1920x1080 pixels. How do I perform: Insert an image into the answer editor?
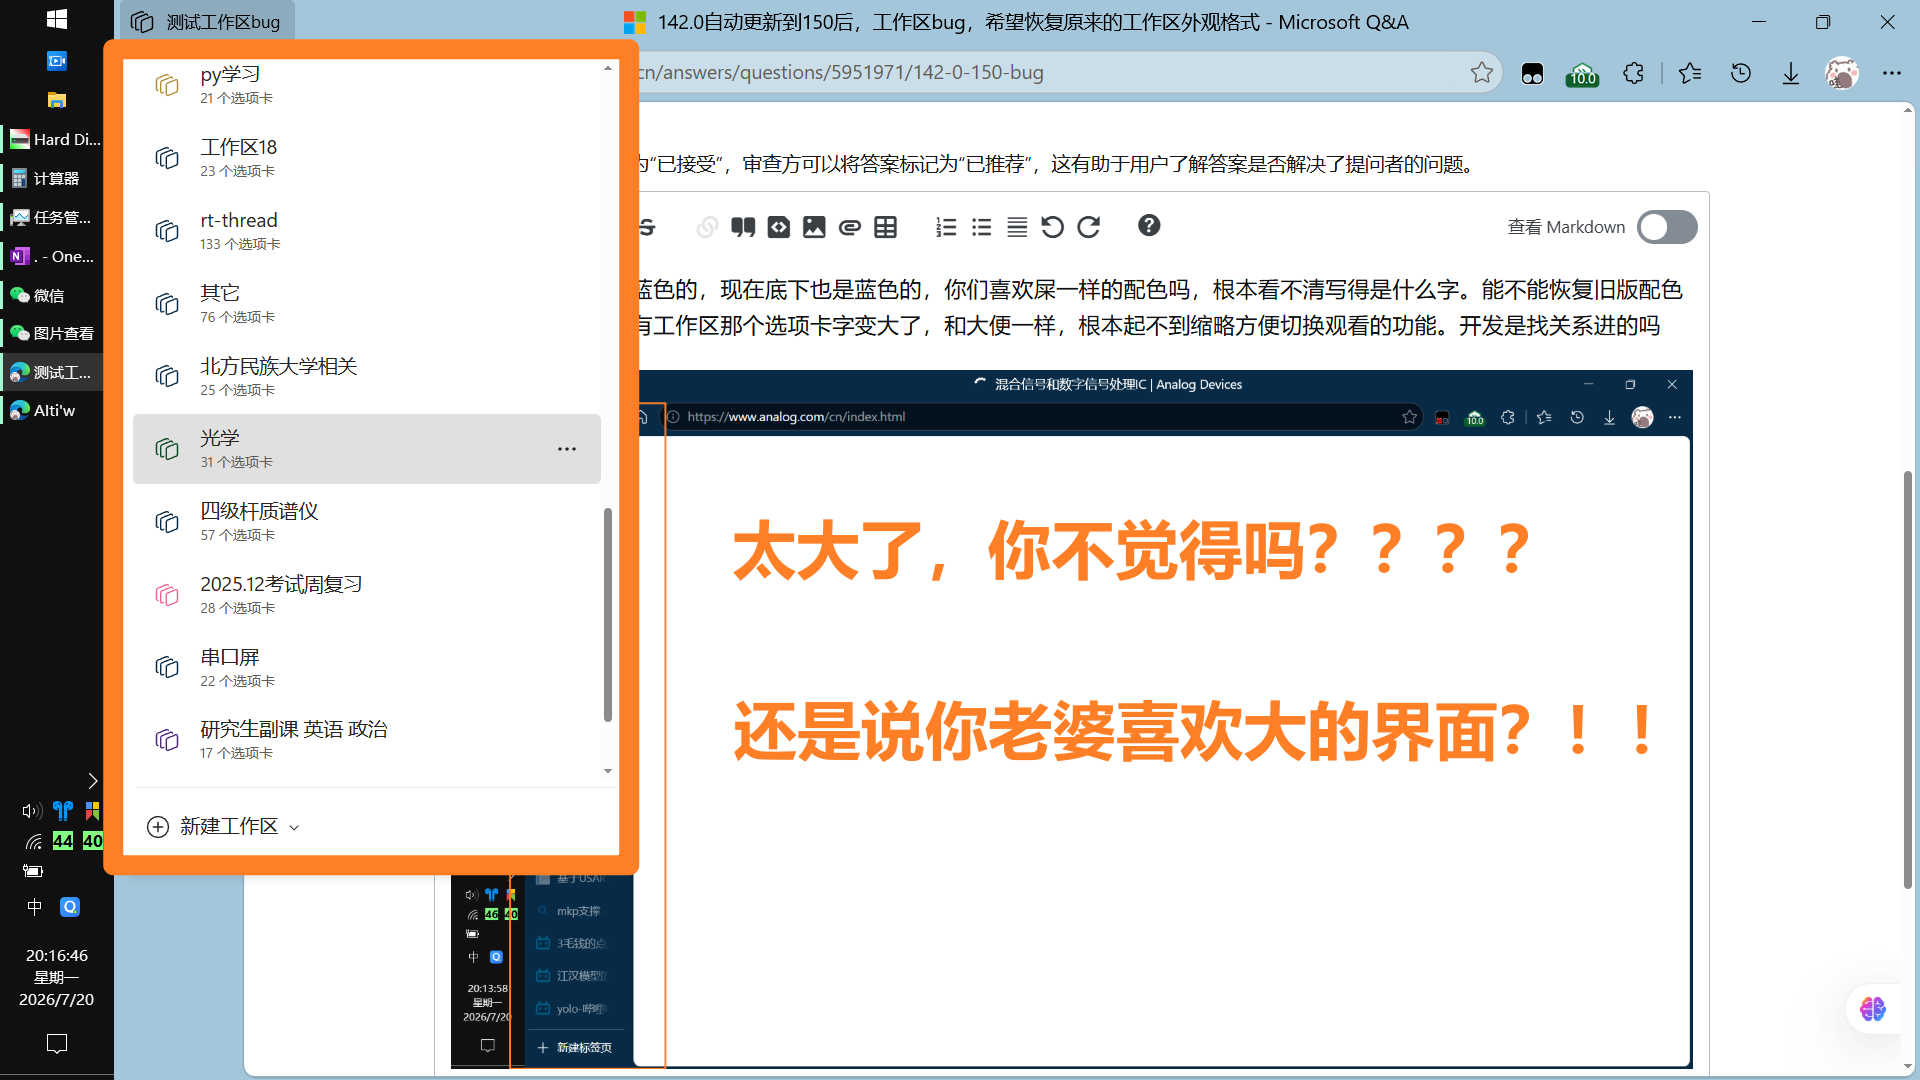(814, 227)
